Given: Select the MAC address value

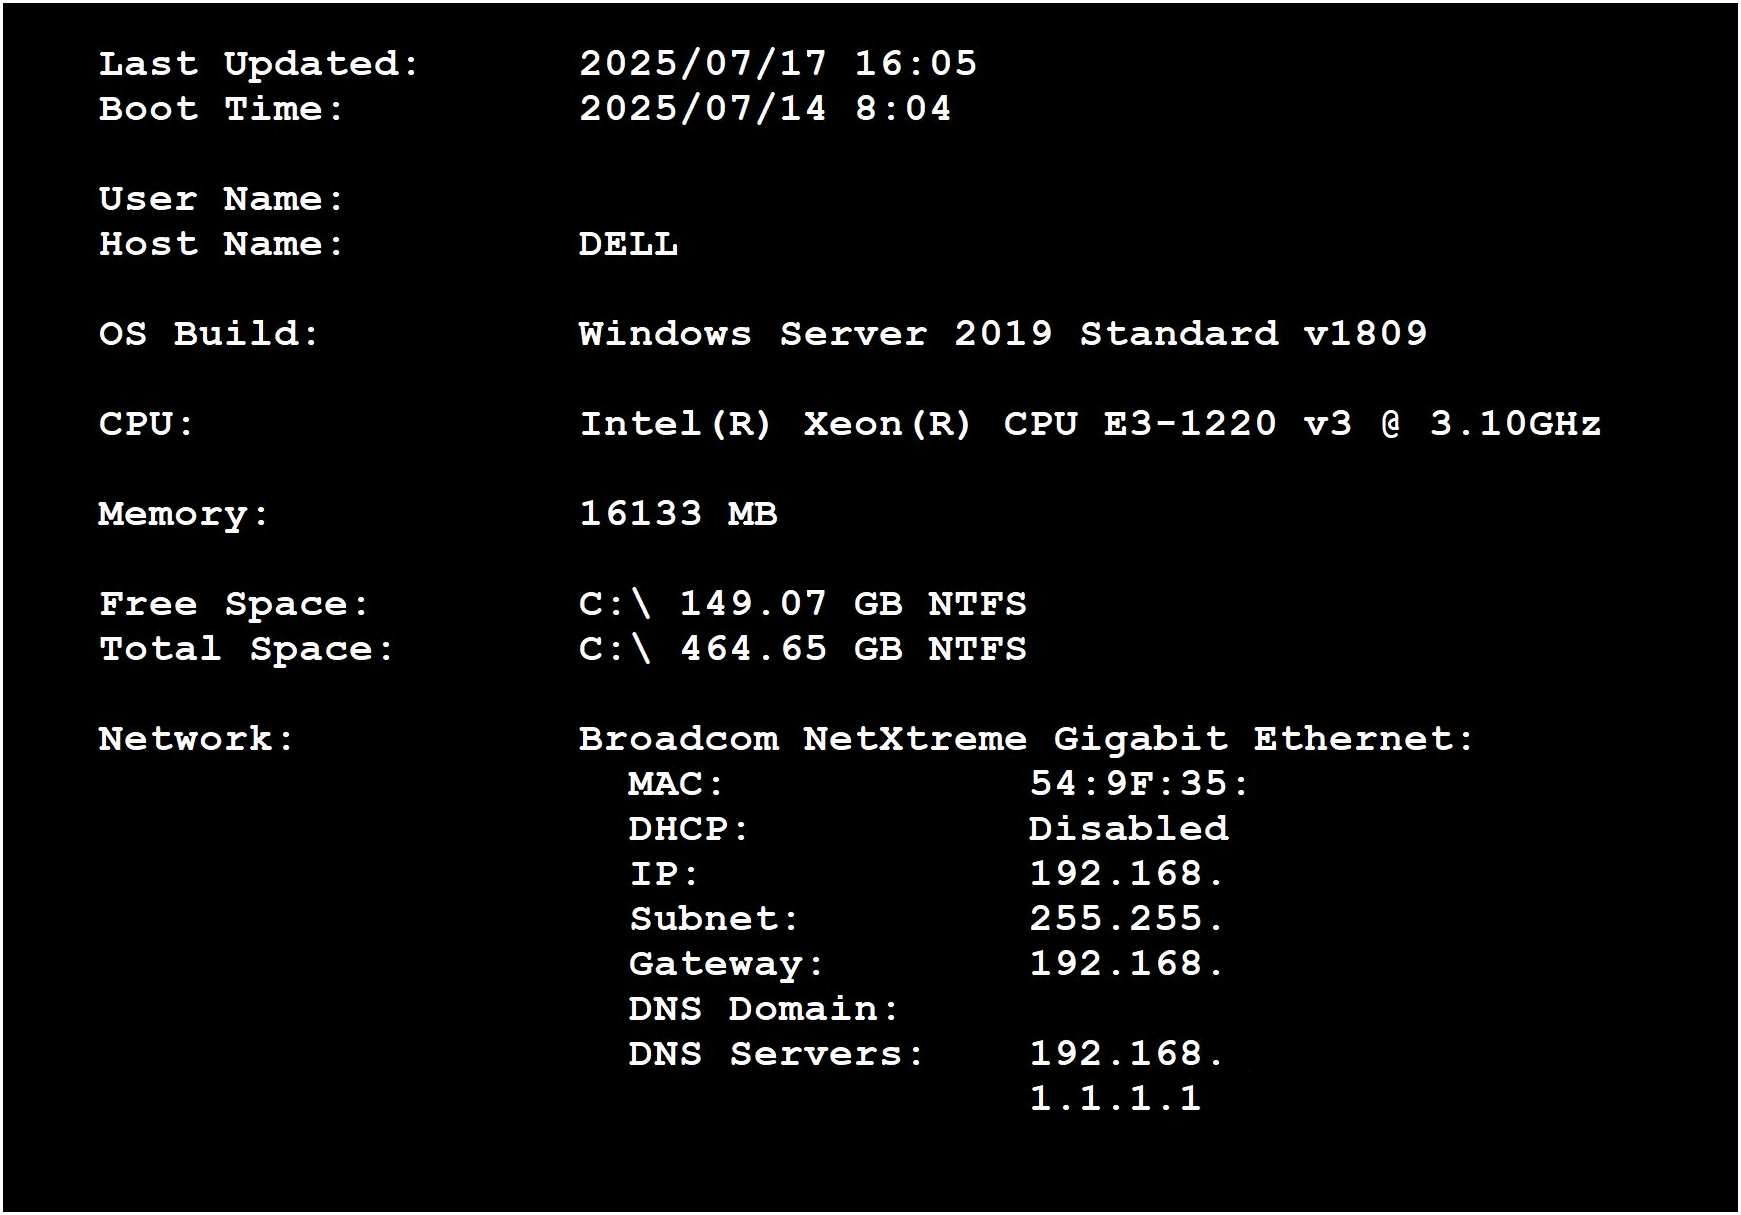Looking at the screenshot, I should 1139,784.
